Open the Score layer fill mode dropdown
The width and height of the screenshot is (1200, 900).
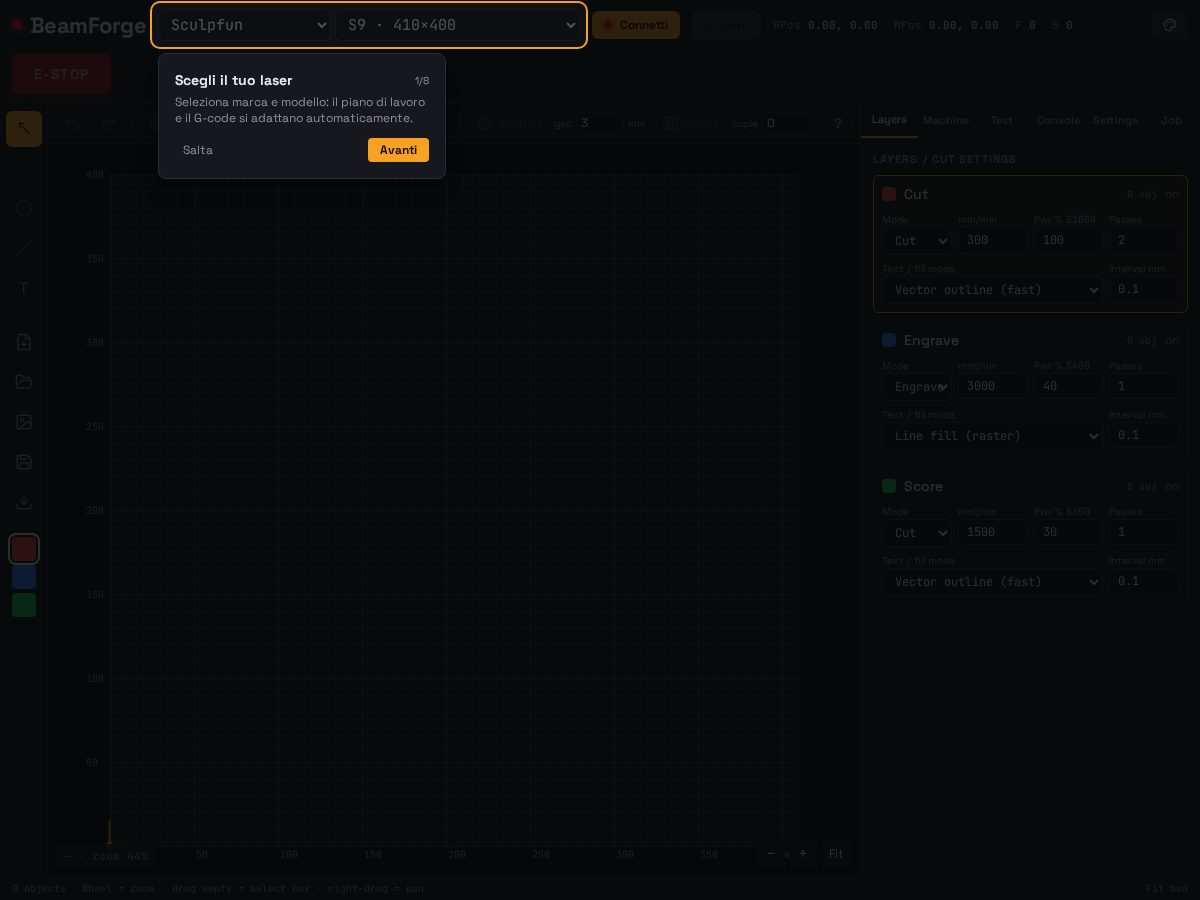coord(992,582)
